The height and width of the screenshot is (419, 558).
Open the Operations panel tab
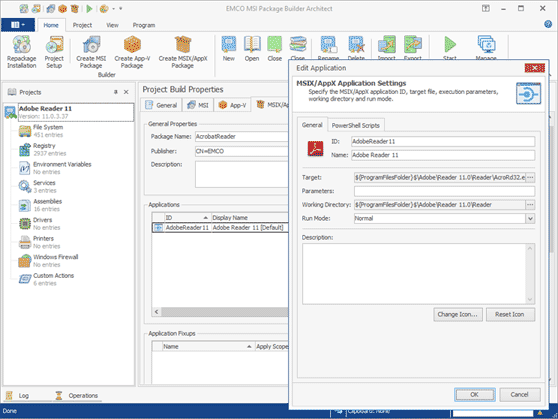77,396
